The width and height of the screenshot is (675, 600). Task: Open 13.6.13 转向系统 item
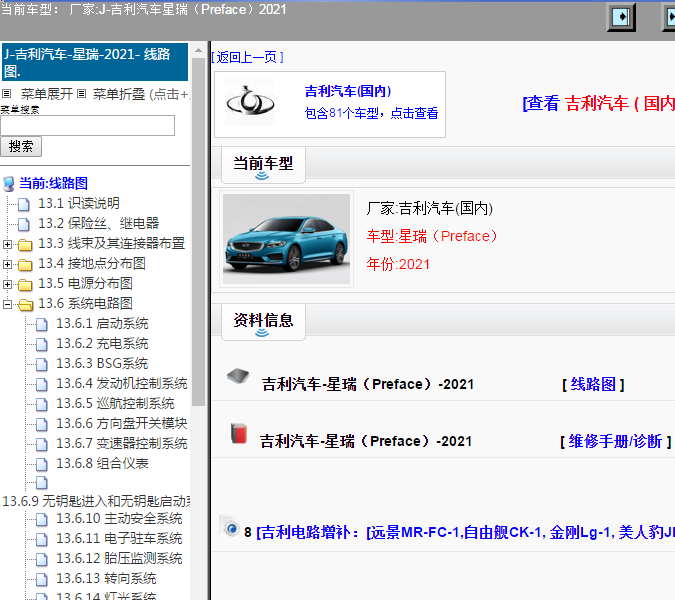coord(106,578)
